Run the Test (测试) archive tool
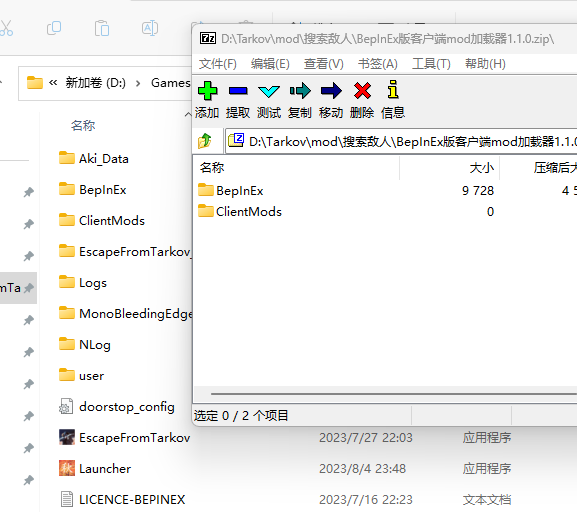Image resolution: width=577 pixels, height=512 pixels. [x=269, y=91]
